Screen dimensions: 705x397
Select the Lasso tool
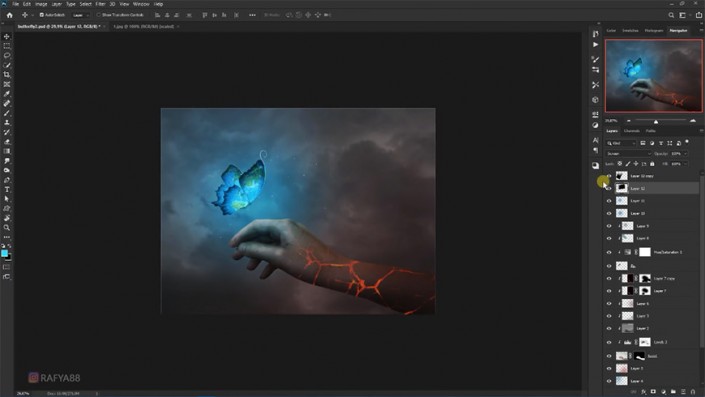7,55
